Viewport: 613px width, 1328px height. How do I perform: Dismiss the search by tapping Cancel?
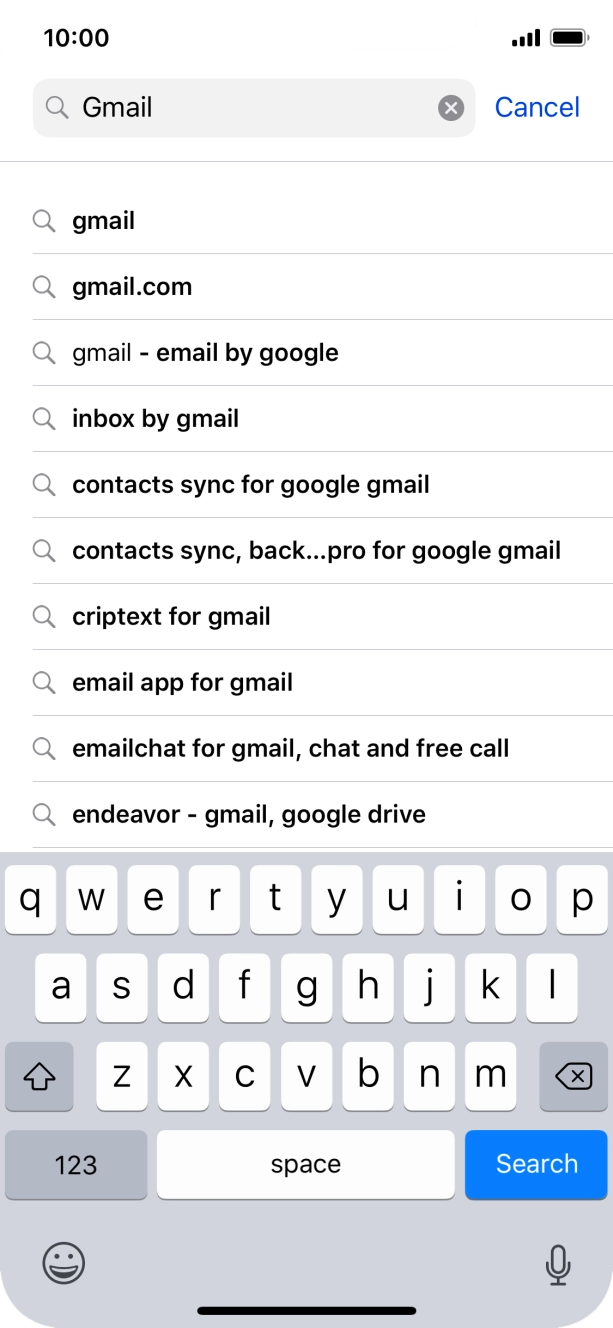point(537,107)
